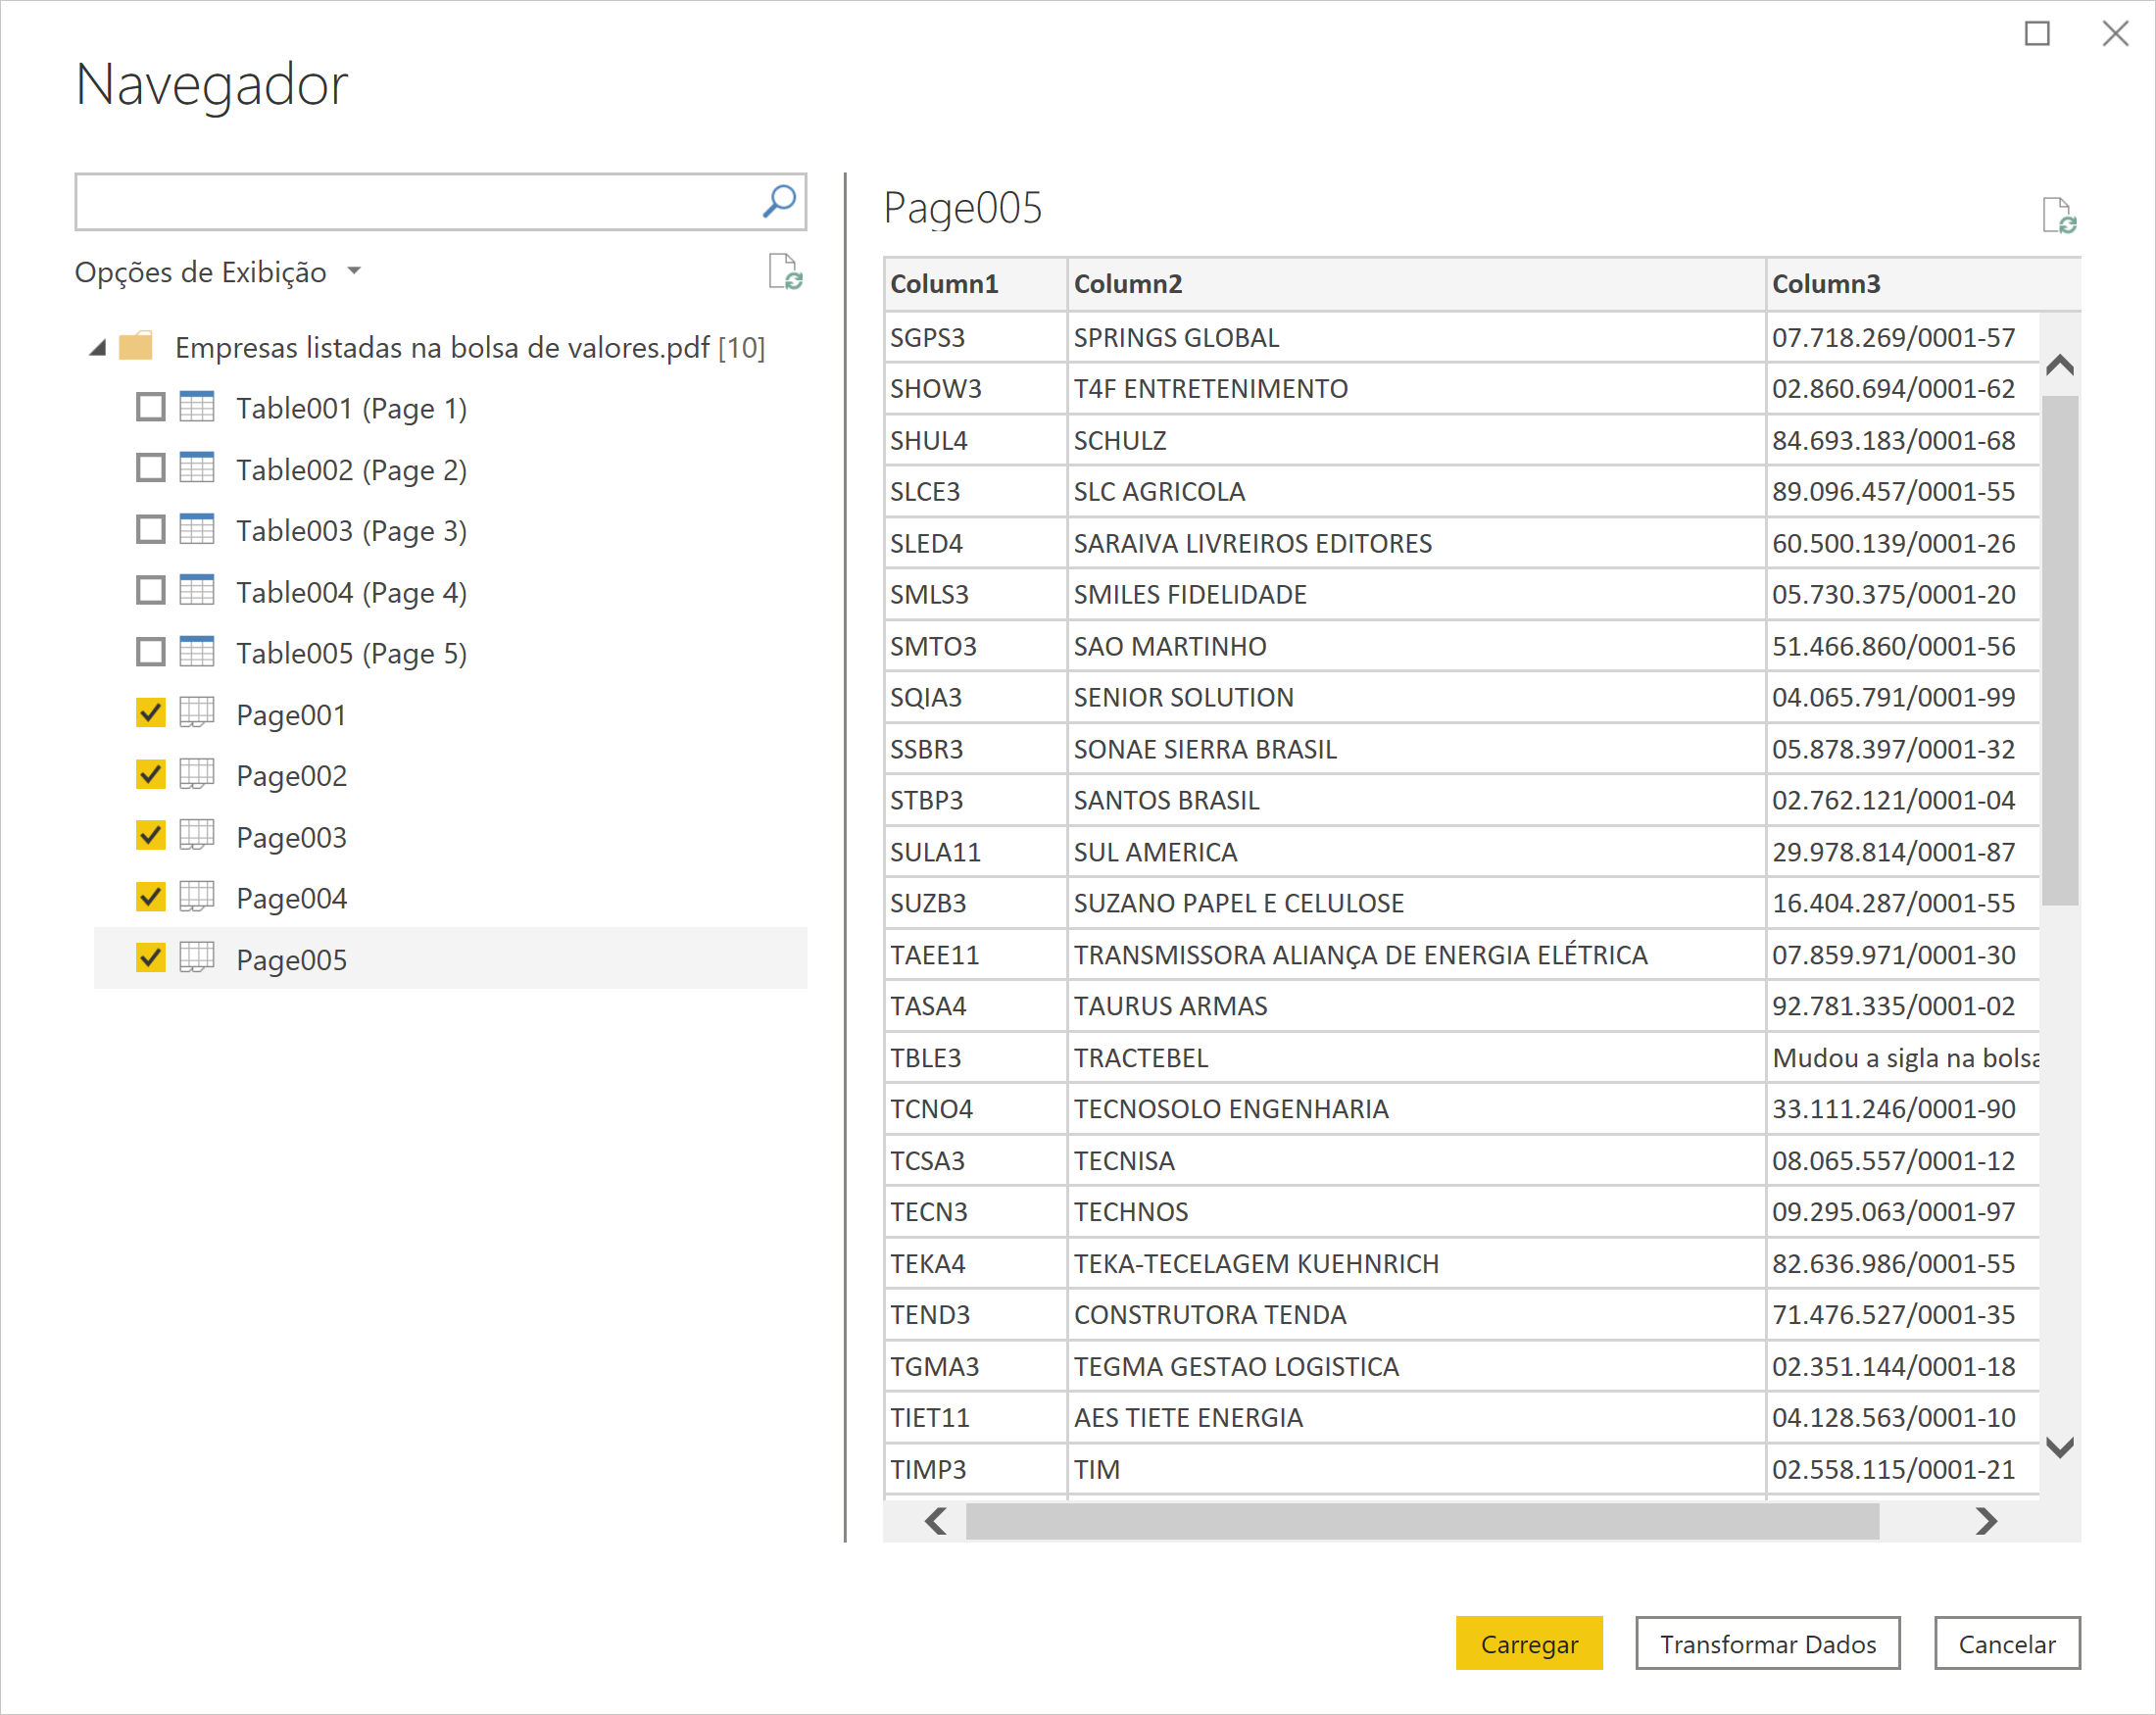The height and width of the screenshot is (1715, 2156).
Task: Select Table005 (Page 5) in the tree
Action: (351, 653)
